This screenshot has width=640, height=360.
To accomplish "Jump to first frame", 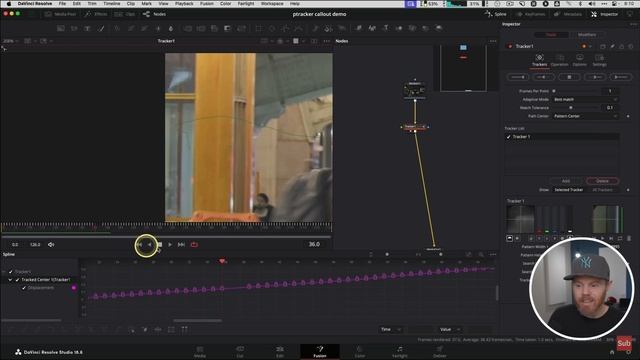I will 140,244.
